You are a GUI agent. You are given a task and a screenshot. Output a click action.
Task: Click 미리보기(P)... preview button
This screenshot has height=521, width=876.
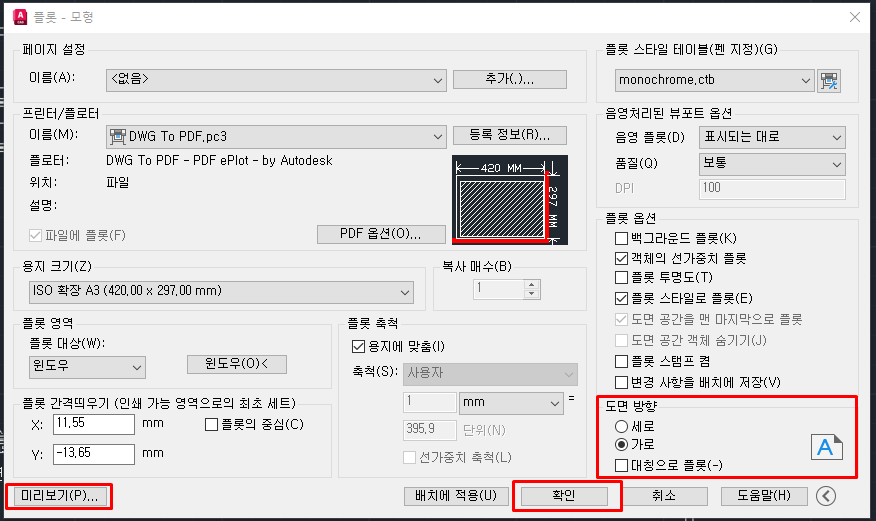(59, 496)
